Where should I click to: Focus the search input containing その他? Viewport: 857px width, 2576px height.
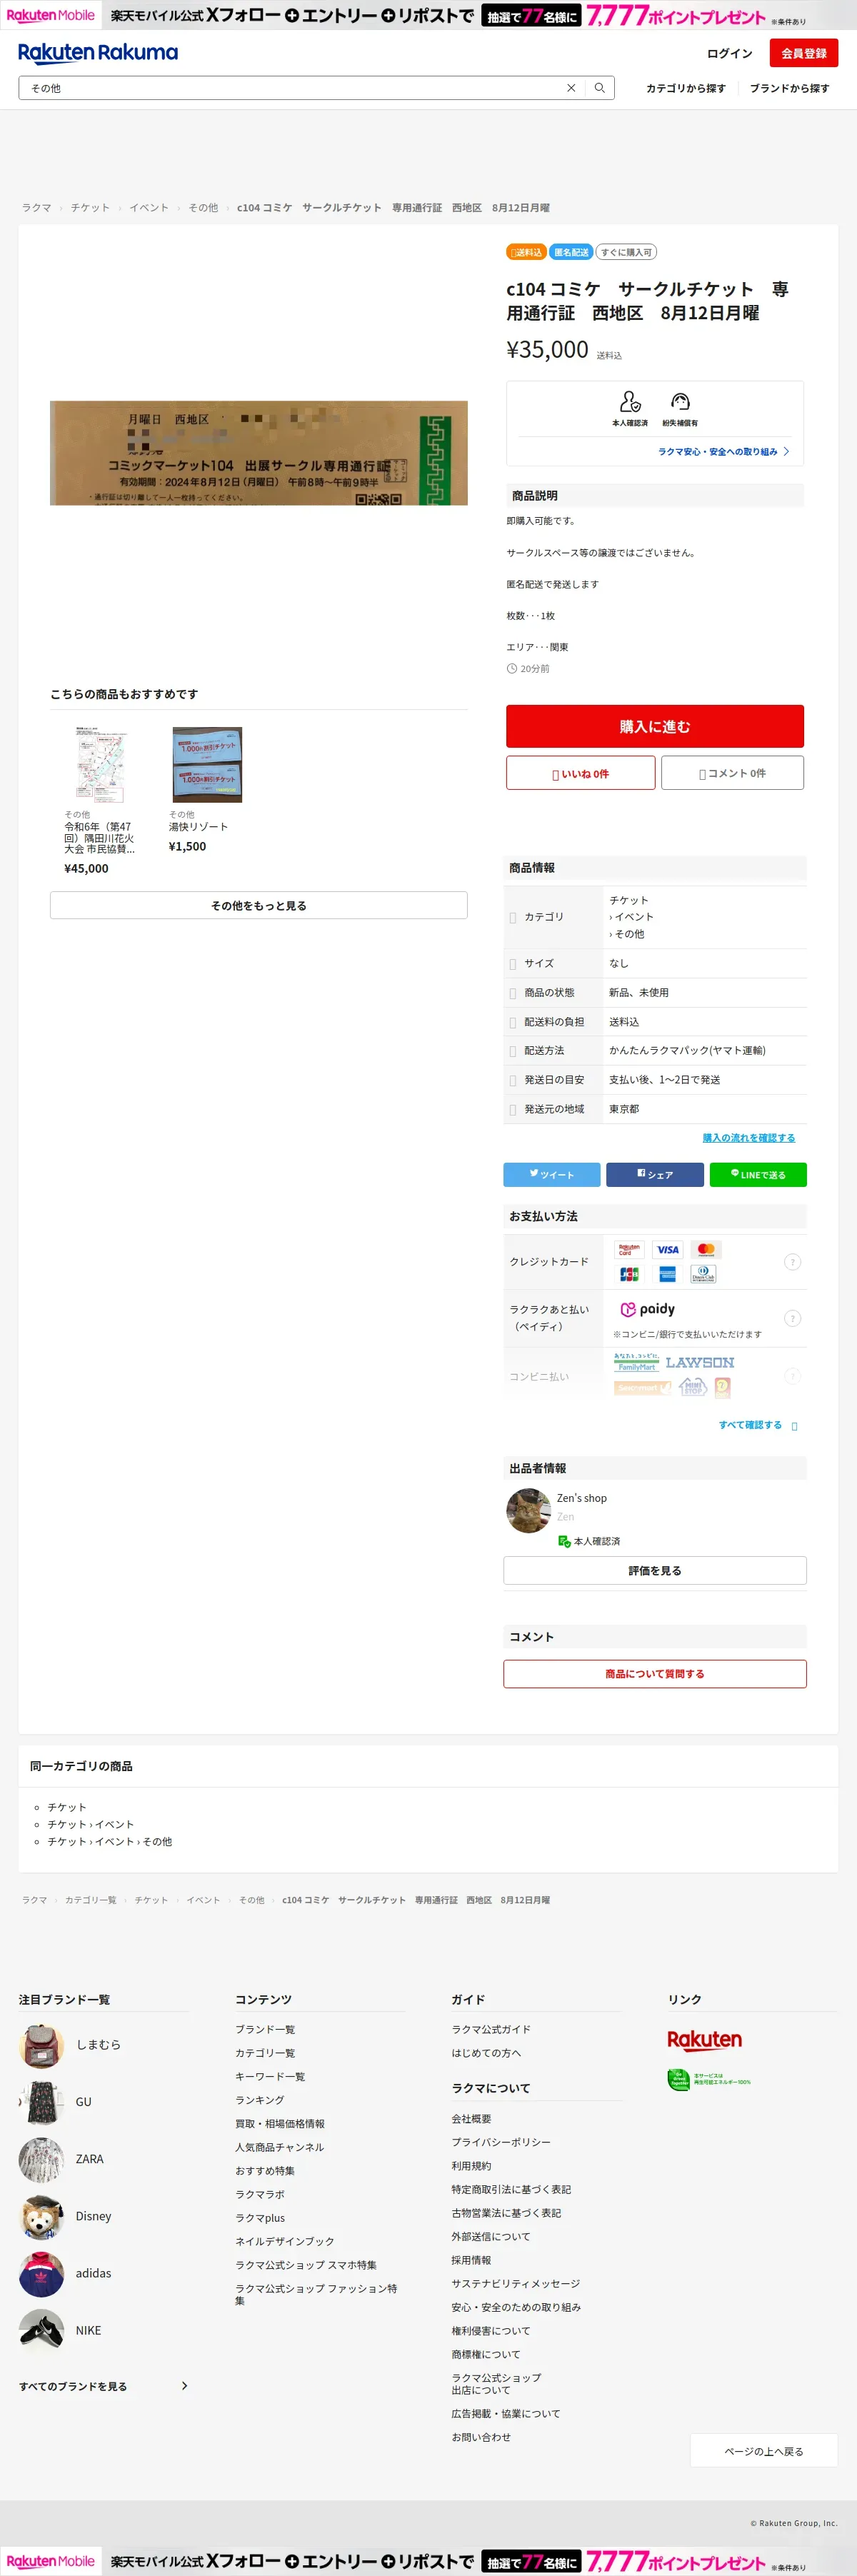tap(290, 88)
